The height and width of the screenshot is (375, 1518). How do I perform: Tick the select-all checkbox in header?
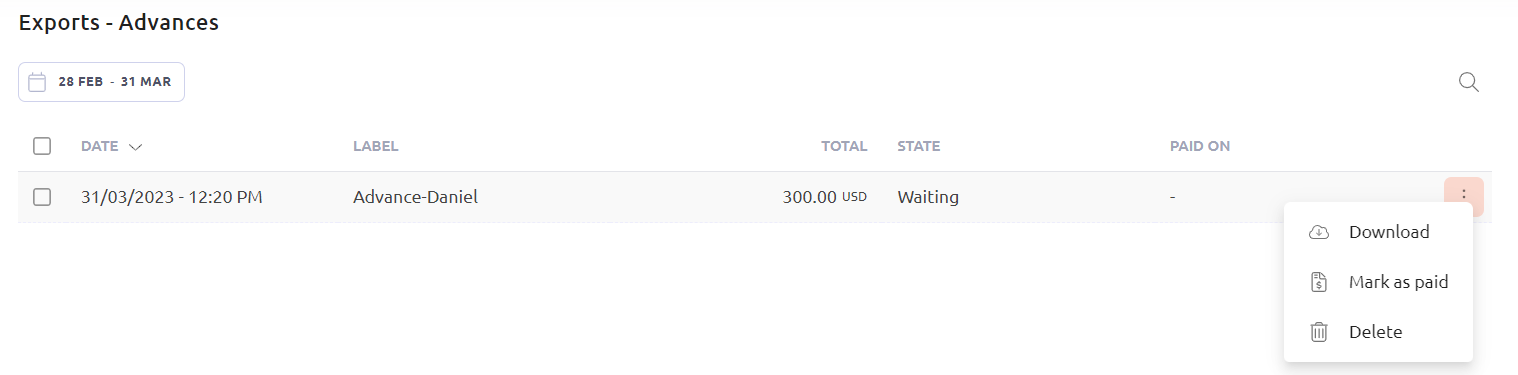[x=42, y=146]
